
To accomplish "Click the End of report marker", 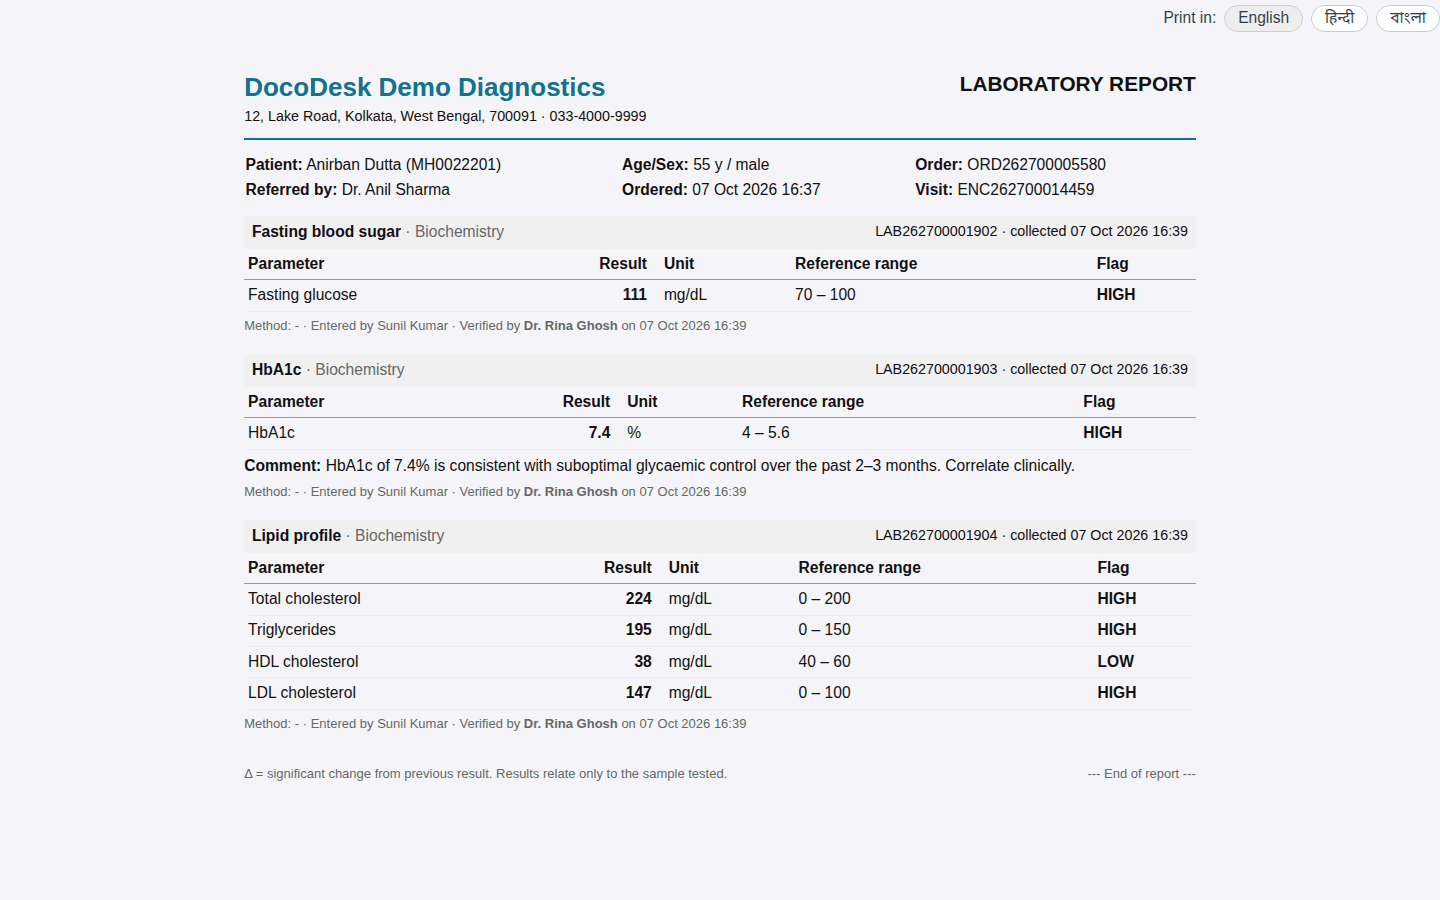I will click(1141, 774).
